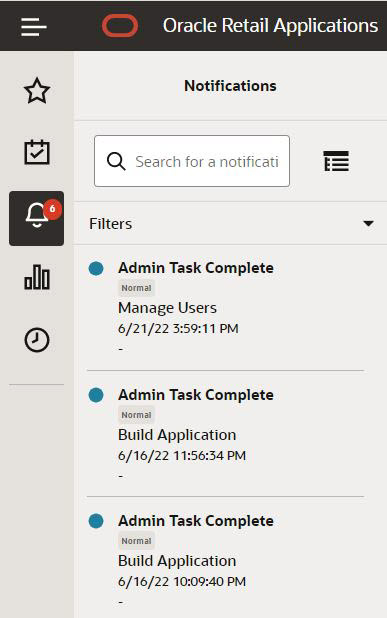Viewport: 387px width, 618px height.
Task: Click the Oracle logo icon
Action: (120, 26)
